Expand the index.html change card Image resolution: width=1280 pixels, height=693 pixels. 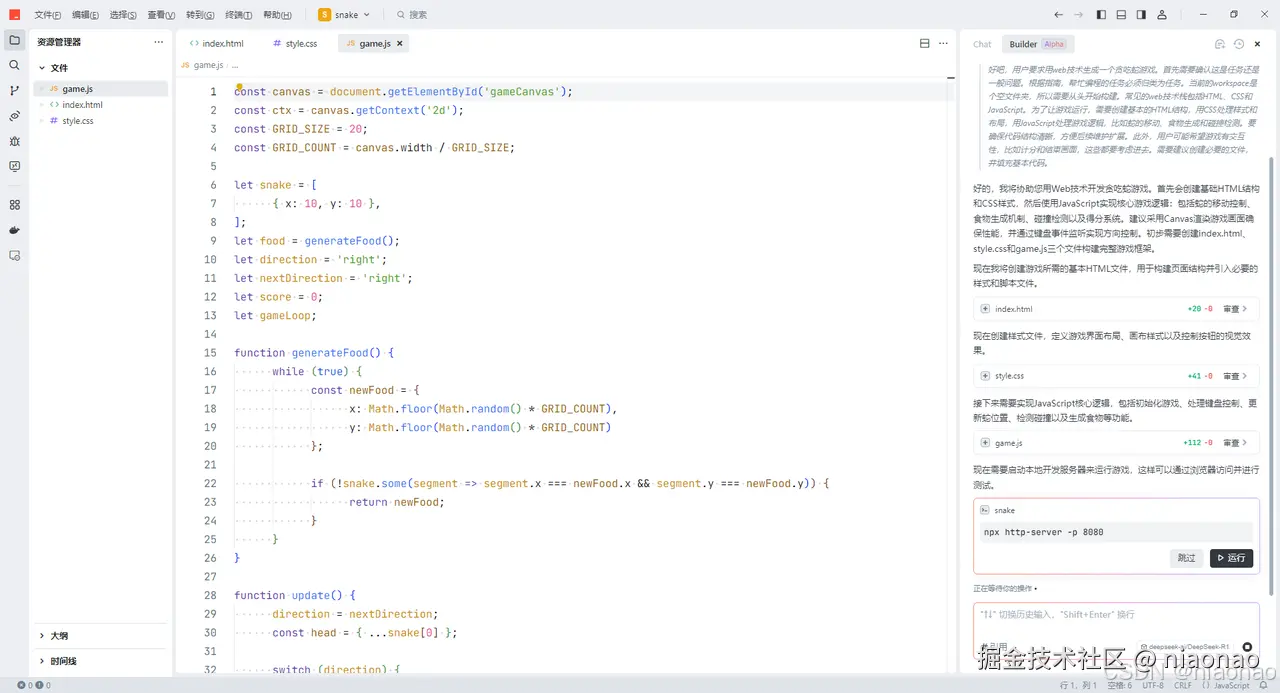[985, 309]
